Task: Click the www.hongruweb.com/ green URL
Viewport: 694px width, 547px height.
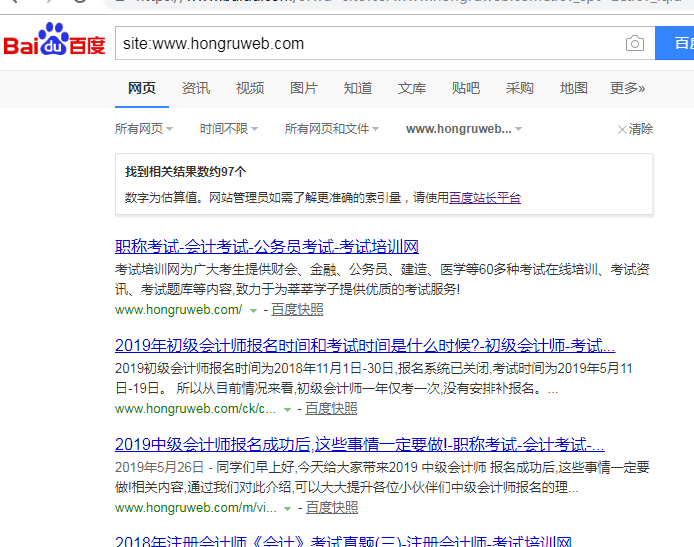Action: click(x=178, y=309)
